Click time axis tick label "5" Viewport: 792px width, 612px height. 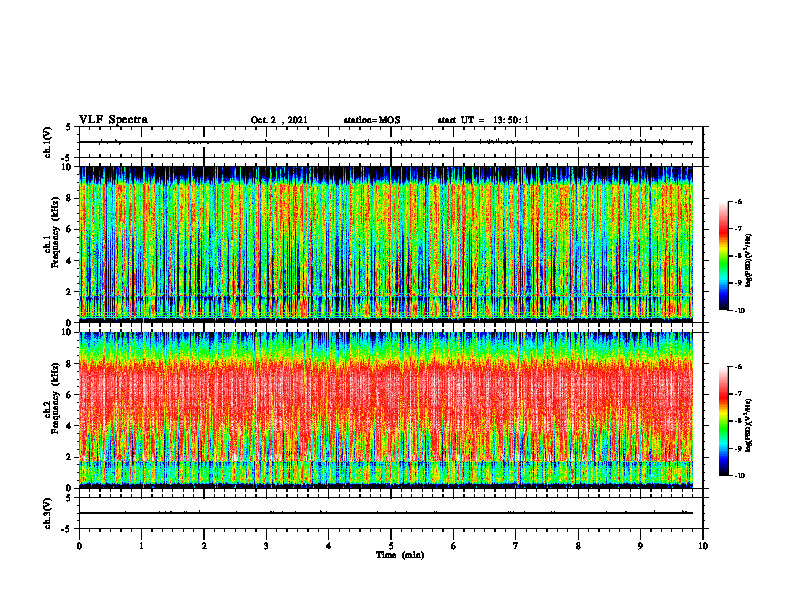pos(391,546)
